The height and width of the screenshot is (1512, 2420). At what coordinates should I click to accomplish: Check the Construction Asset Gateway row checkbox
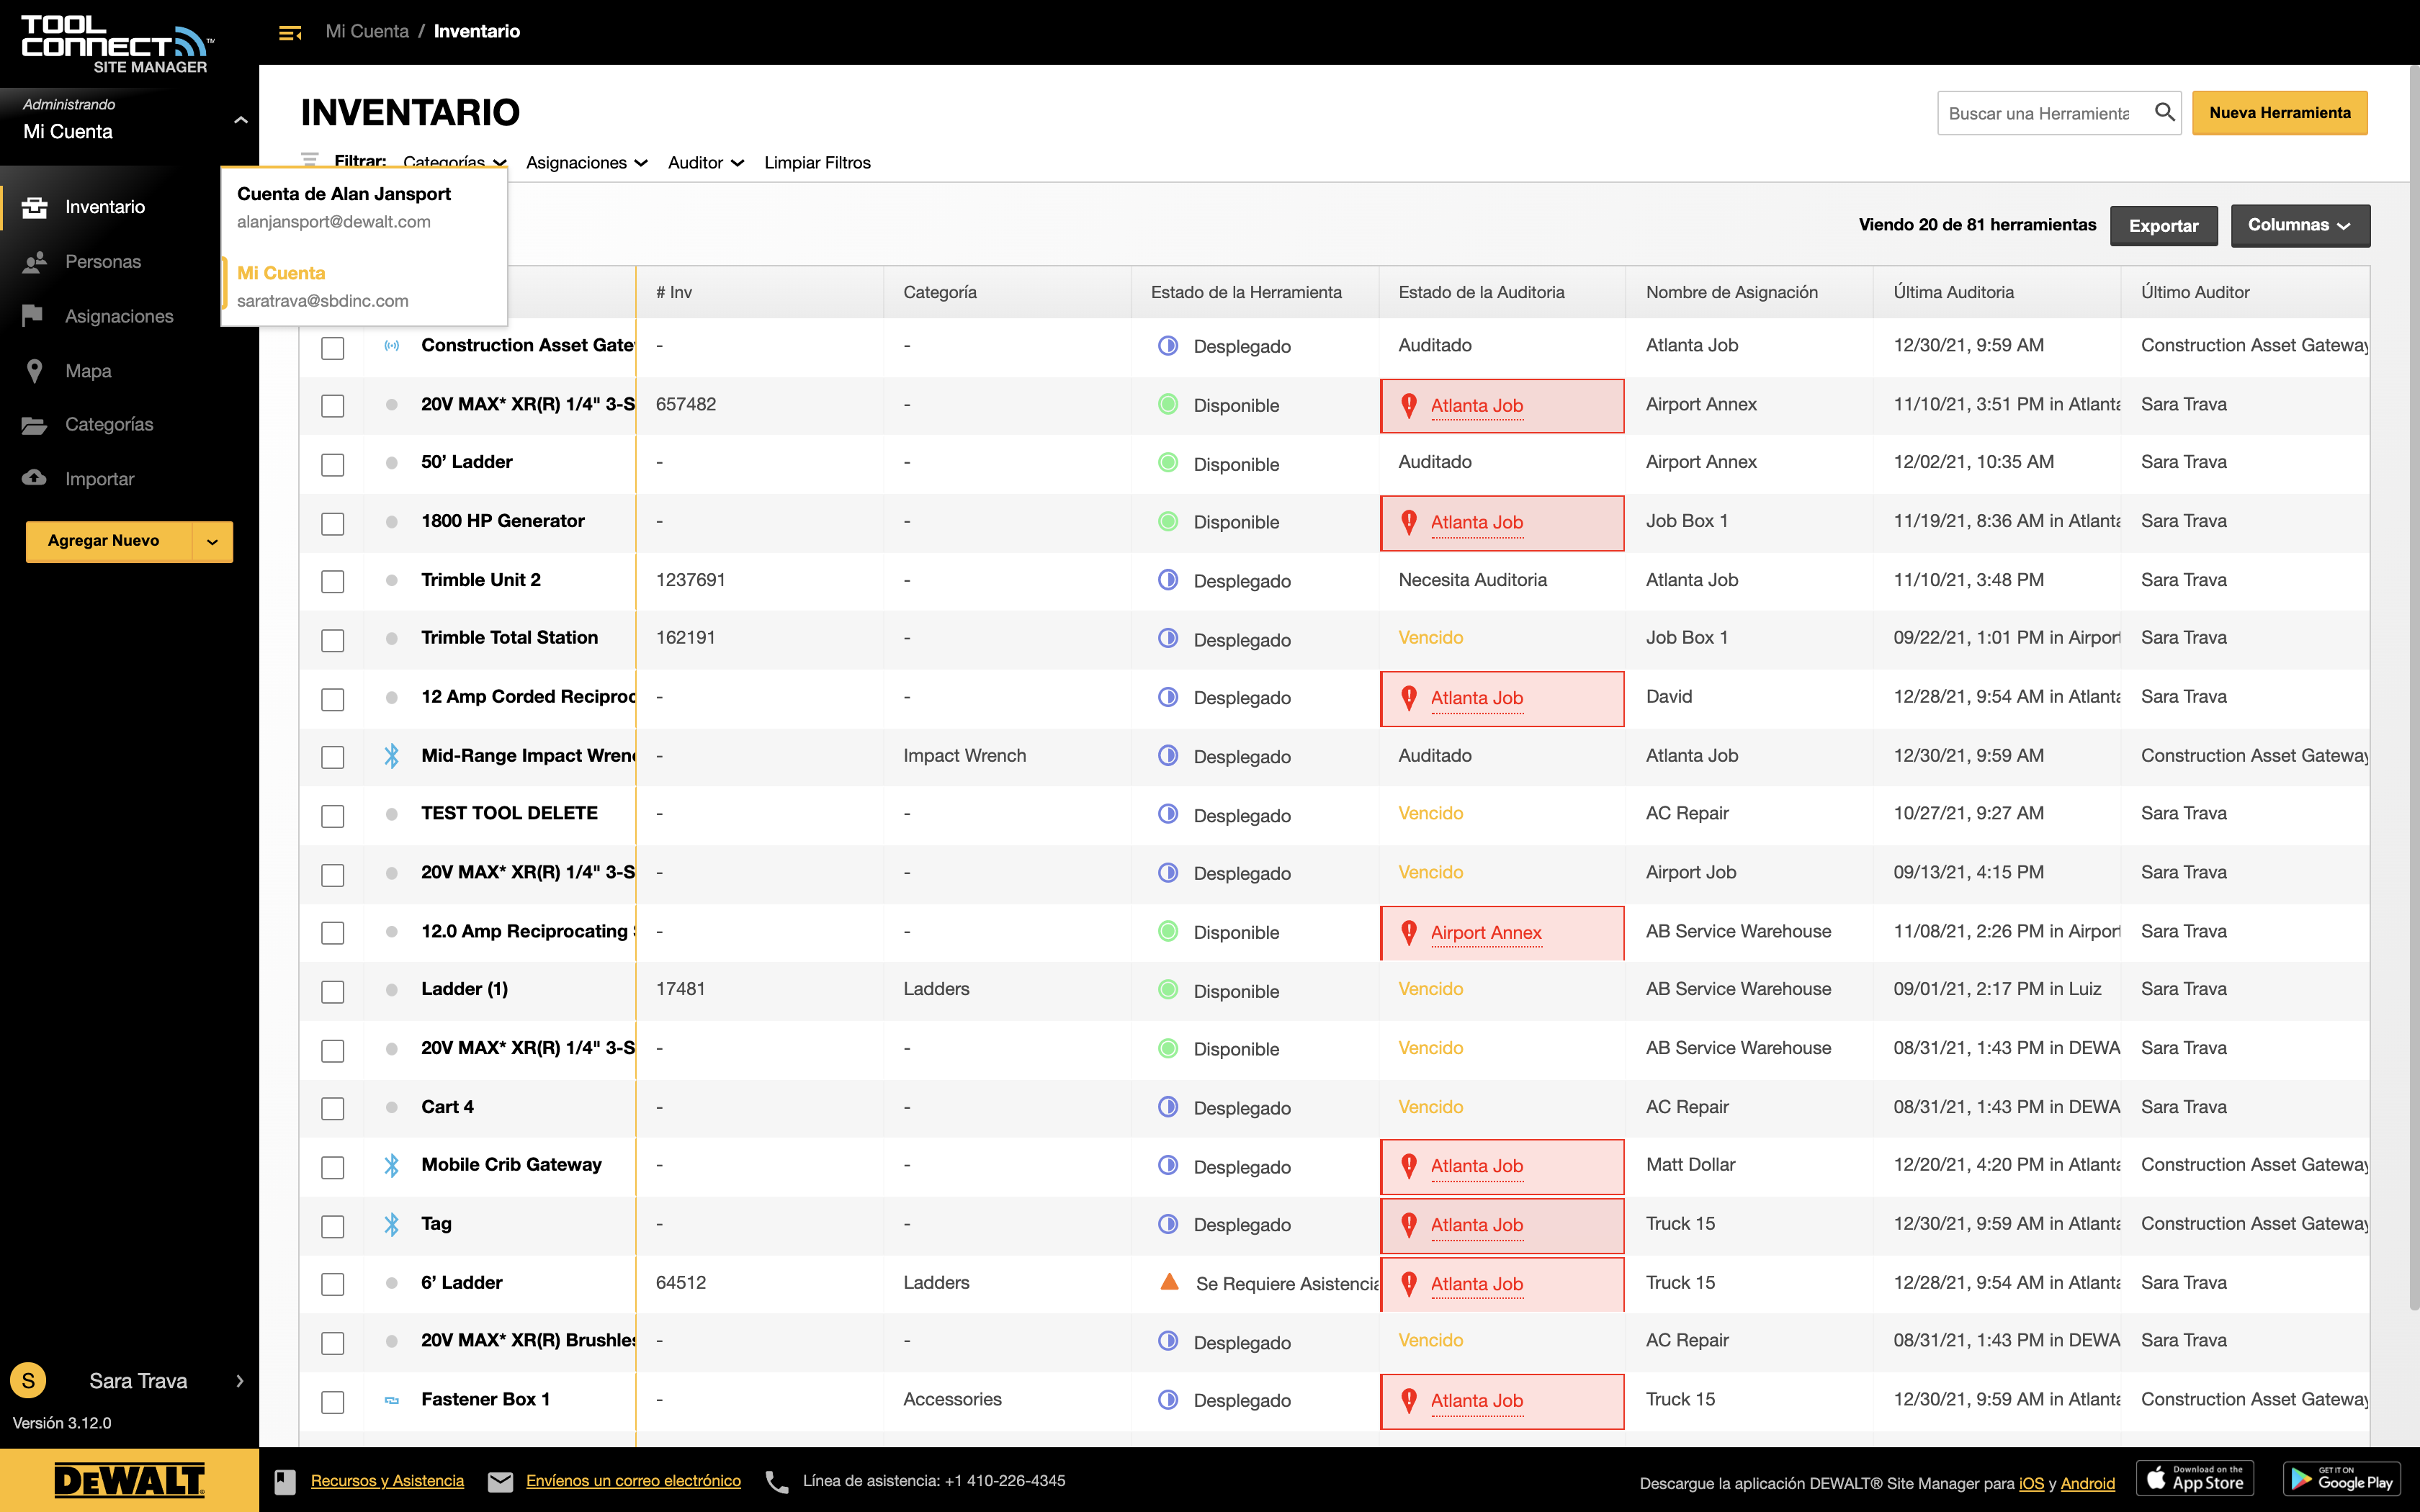point(333,348)
